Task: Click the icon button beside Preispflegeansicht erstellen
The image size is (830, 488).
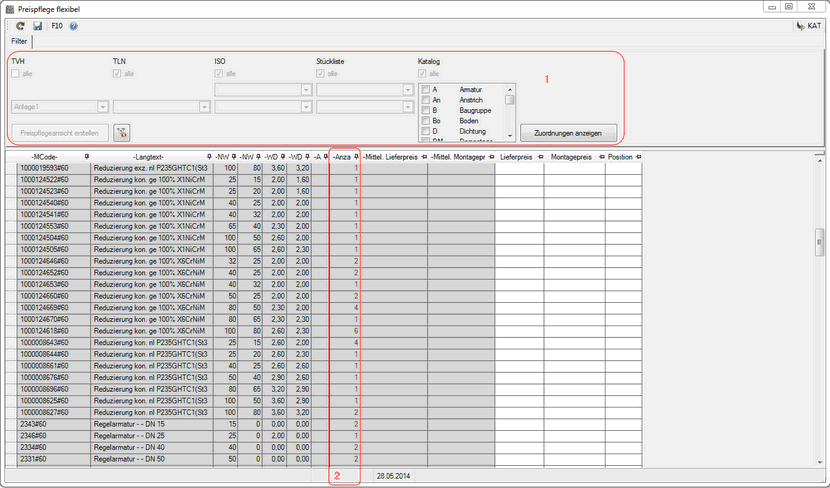Action: coord(122,132)
